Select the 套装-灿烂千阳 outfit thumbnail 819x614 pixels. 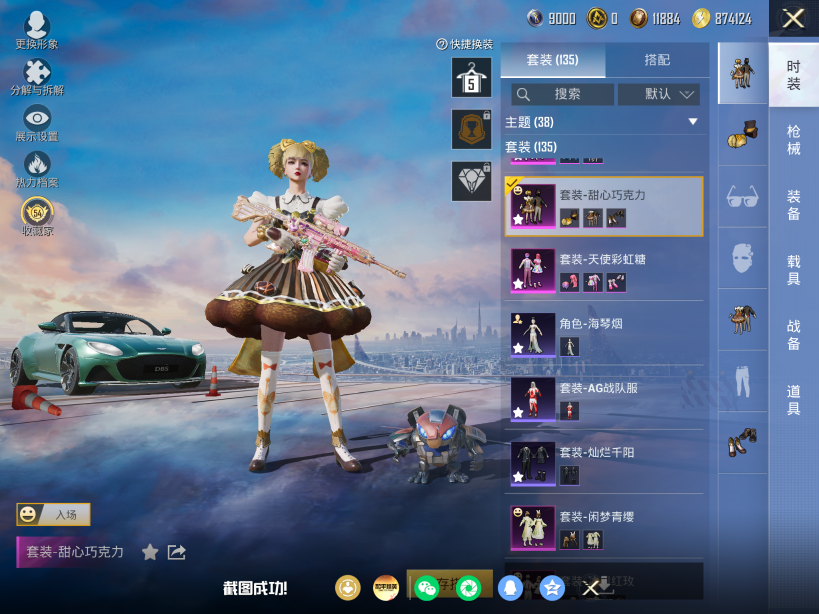533,464
